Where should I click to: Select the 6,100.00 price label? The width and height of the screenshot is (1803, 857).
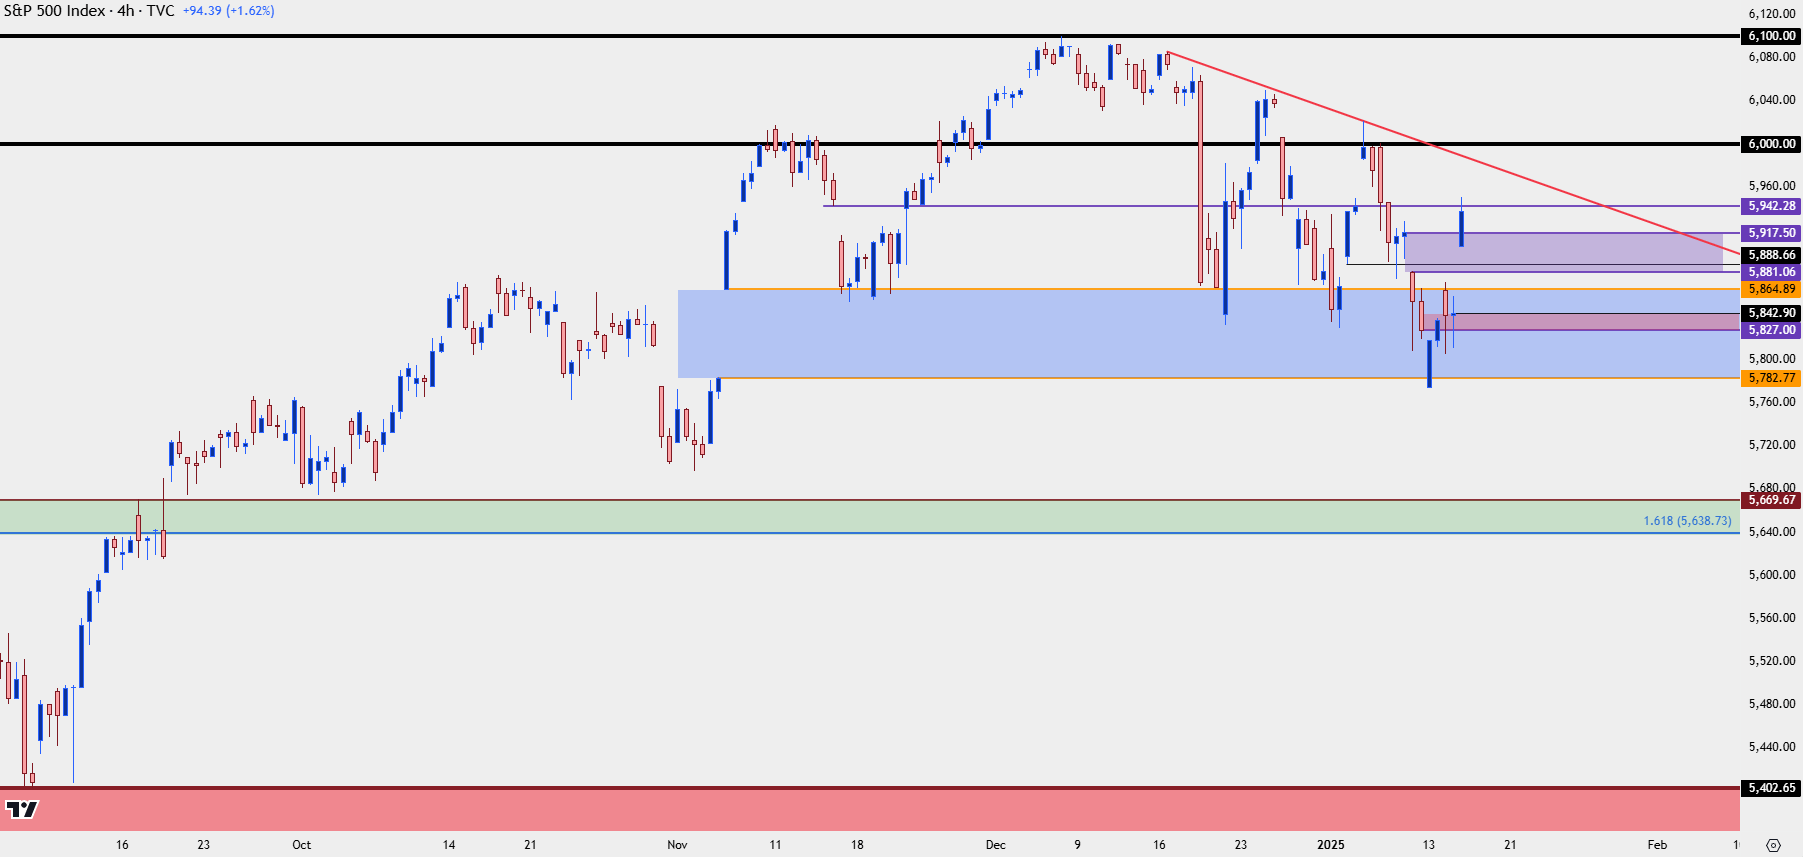tap(1771, 36)
